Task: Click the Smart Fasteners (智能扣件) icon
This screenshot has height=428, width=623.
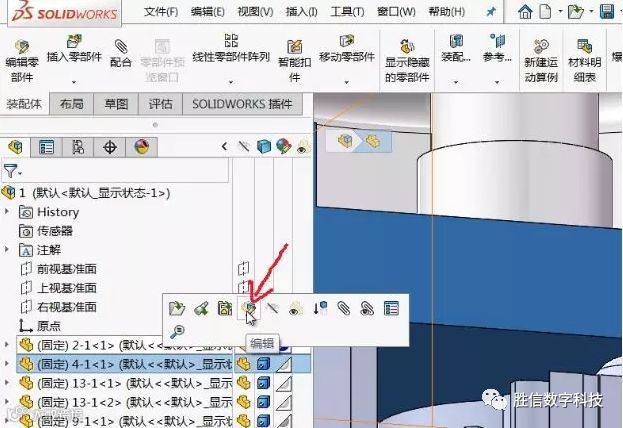Action: (294, 47)
